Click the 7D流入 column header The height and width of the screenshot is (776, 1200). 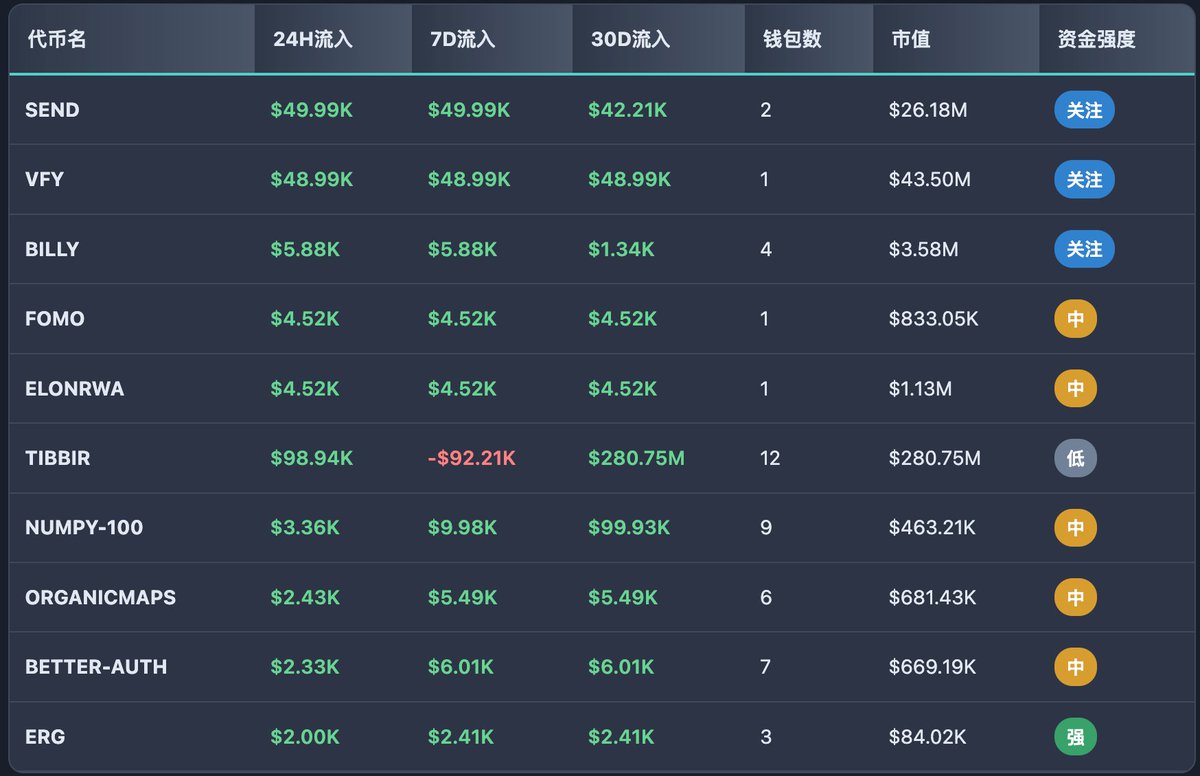coord(461,40)
